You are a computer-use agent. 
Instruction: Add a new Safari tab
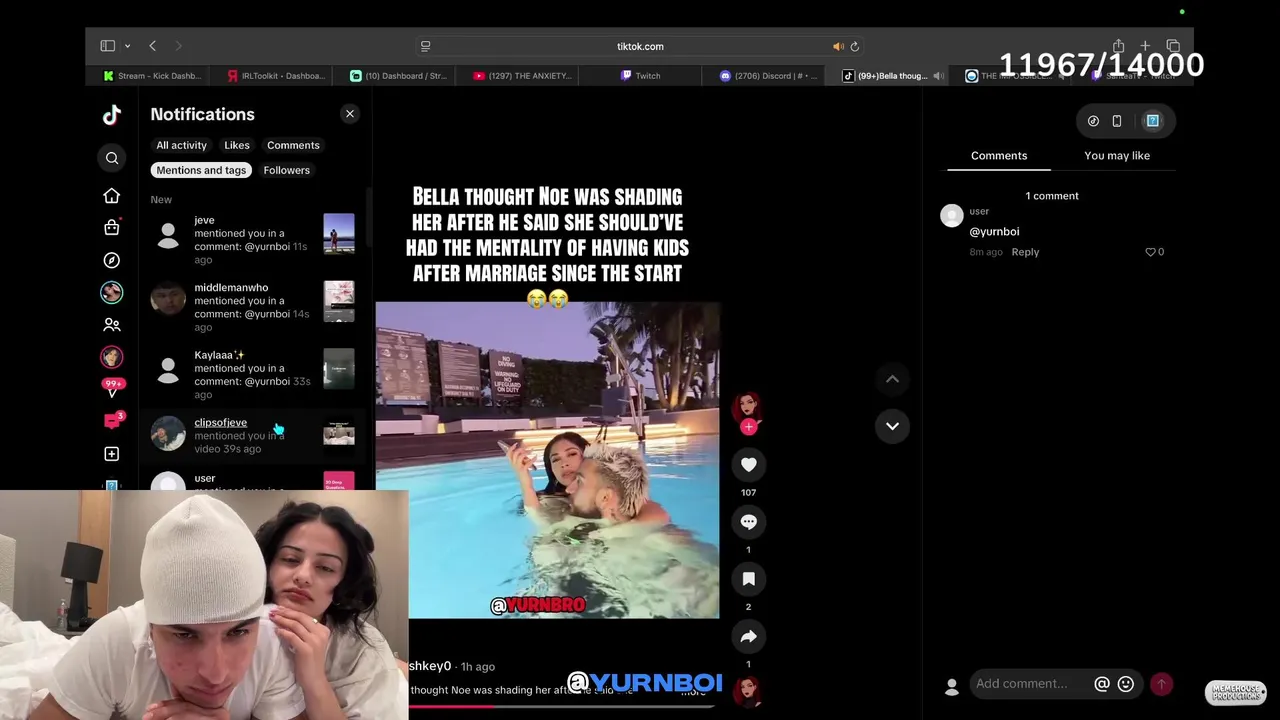coord(1145,46)
